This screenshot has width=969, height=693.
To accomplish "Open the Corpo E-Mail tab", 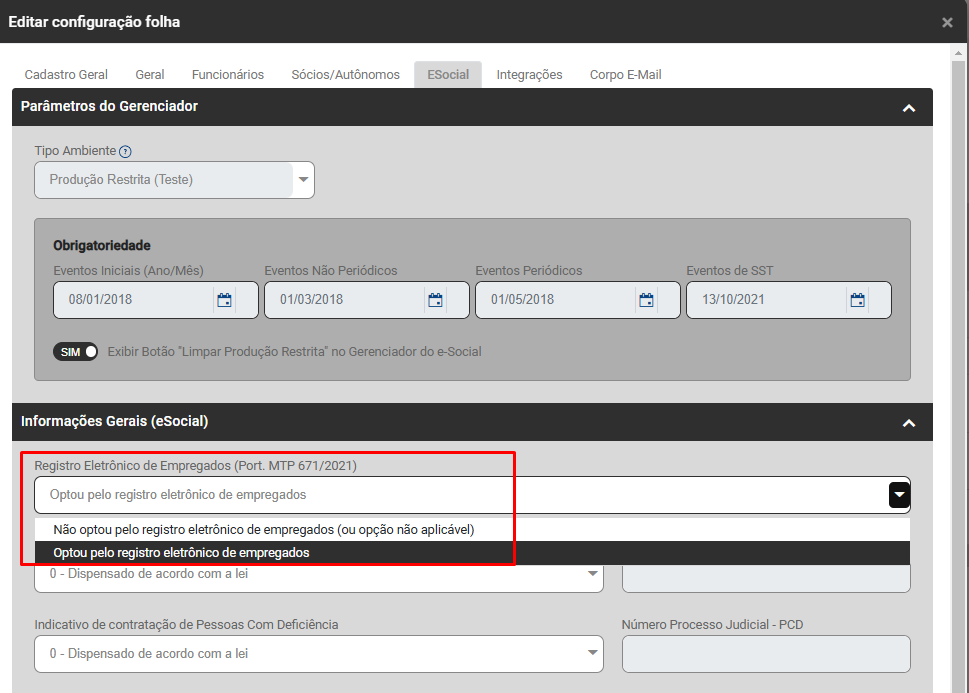I will click(625, 75).
